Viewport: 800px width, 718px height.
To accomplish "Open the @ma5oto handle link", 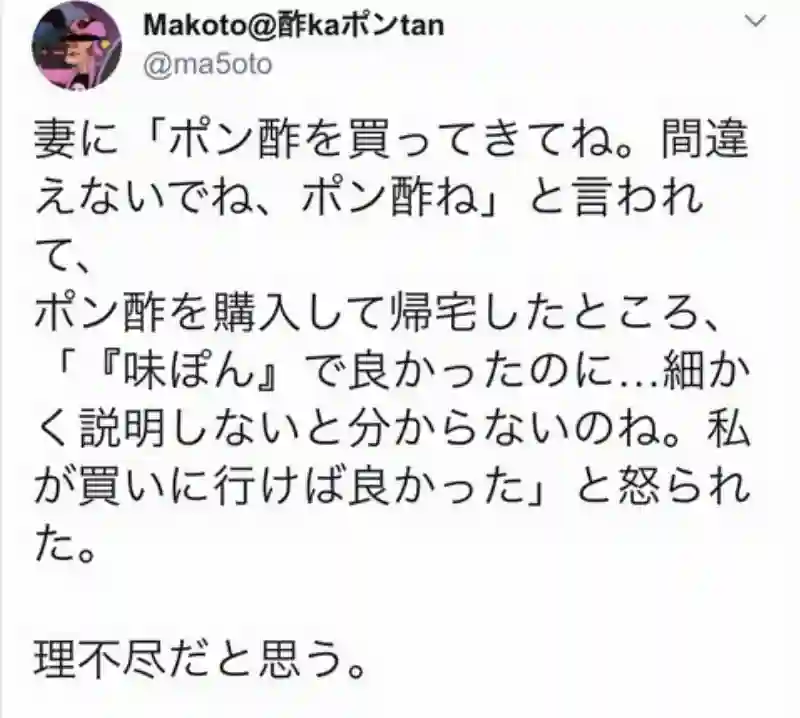I will click(x=208, y=65).
